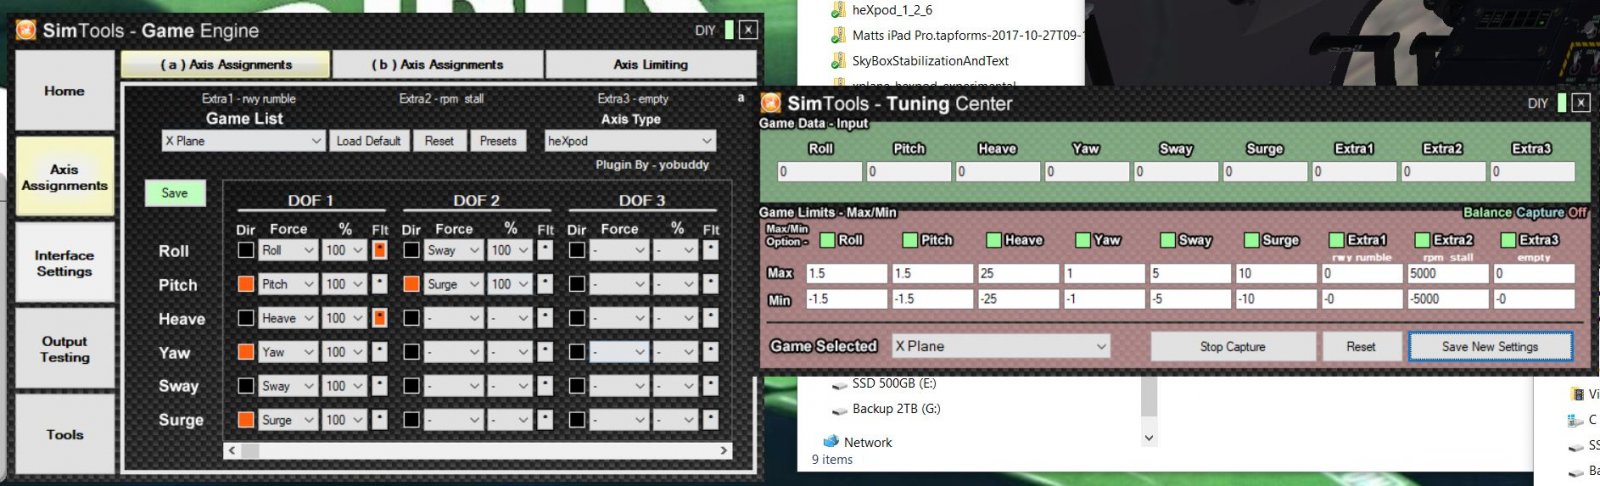Image resolution: width=1600 pixels, height=486 pixels.
Task: Open Sway force dropdown in DOF 2 Roll row
Action: (x=454, y=250)
